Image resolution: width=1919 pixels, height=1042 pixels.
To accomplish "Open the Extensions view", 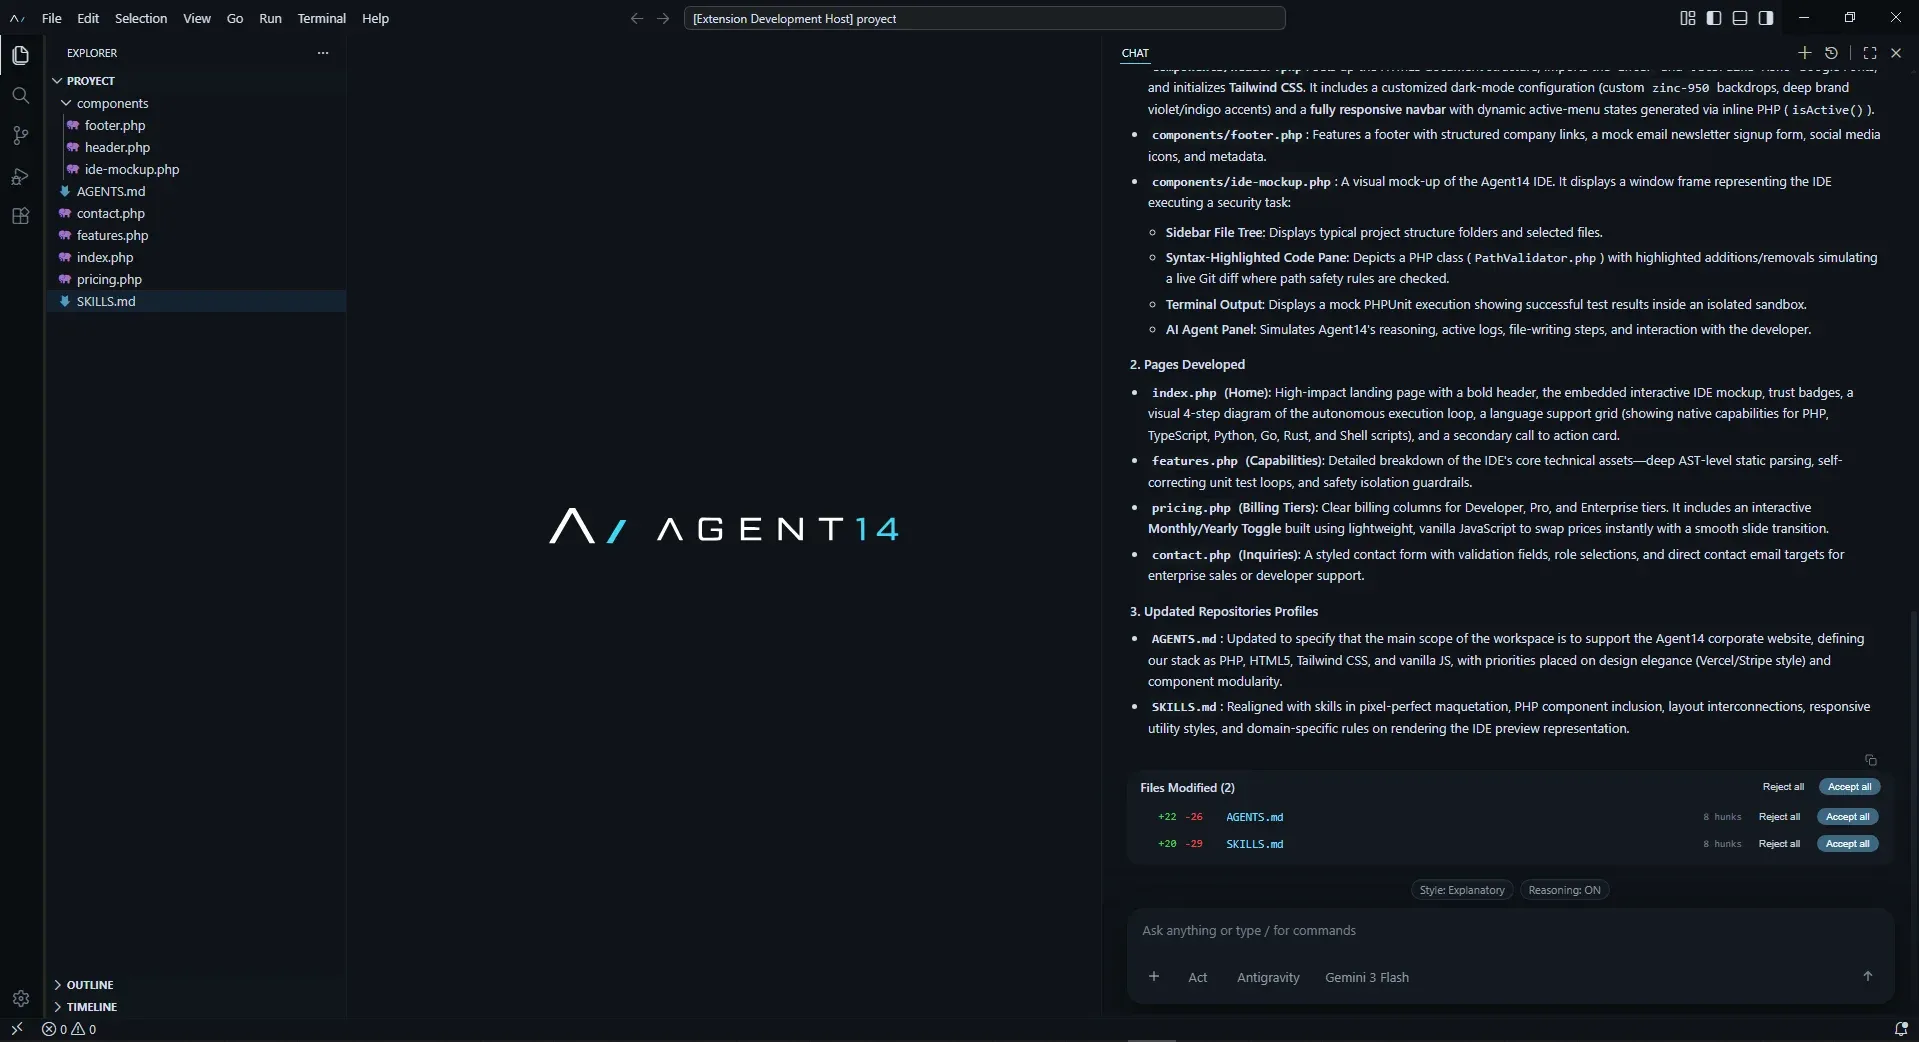I will pos(21,216).
